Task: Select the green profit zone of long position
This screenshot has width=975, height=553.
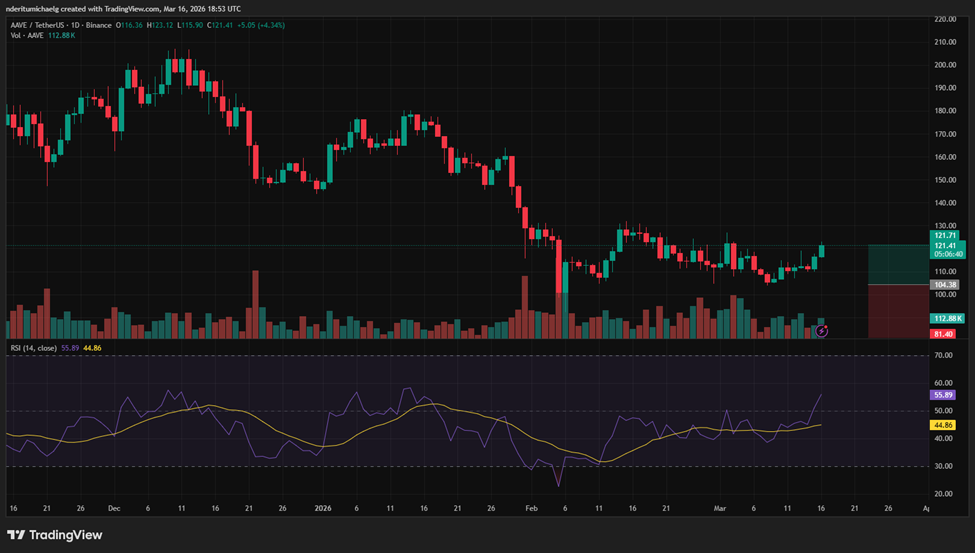Action: point(897,265)
